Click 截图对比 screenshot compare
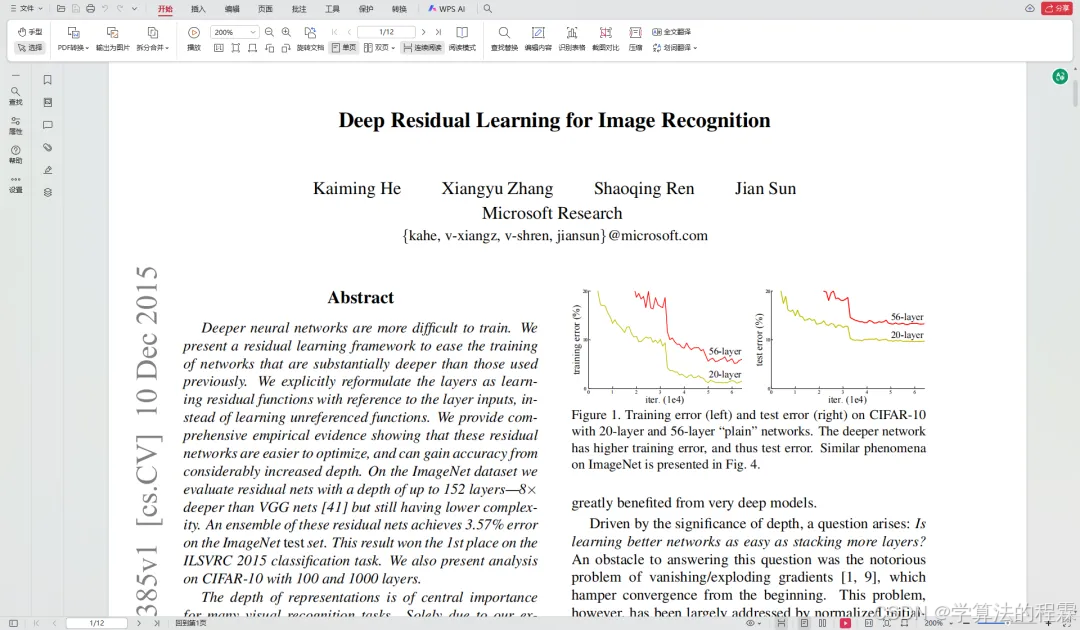Screen dimensions: 1080x630 (605, 39)
